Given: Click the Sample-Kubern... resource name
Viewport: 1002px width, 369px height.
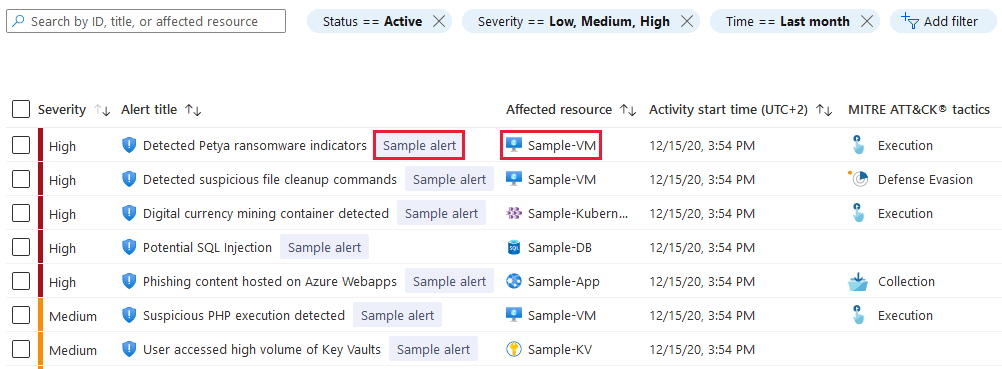Looking at the screenshot, I should 578,213.
